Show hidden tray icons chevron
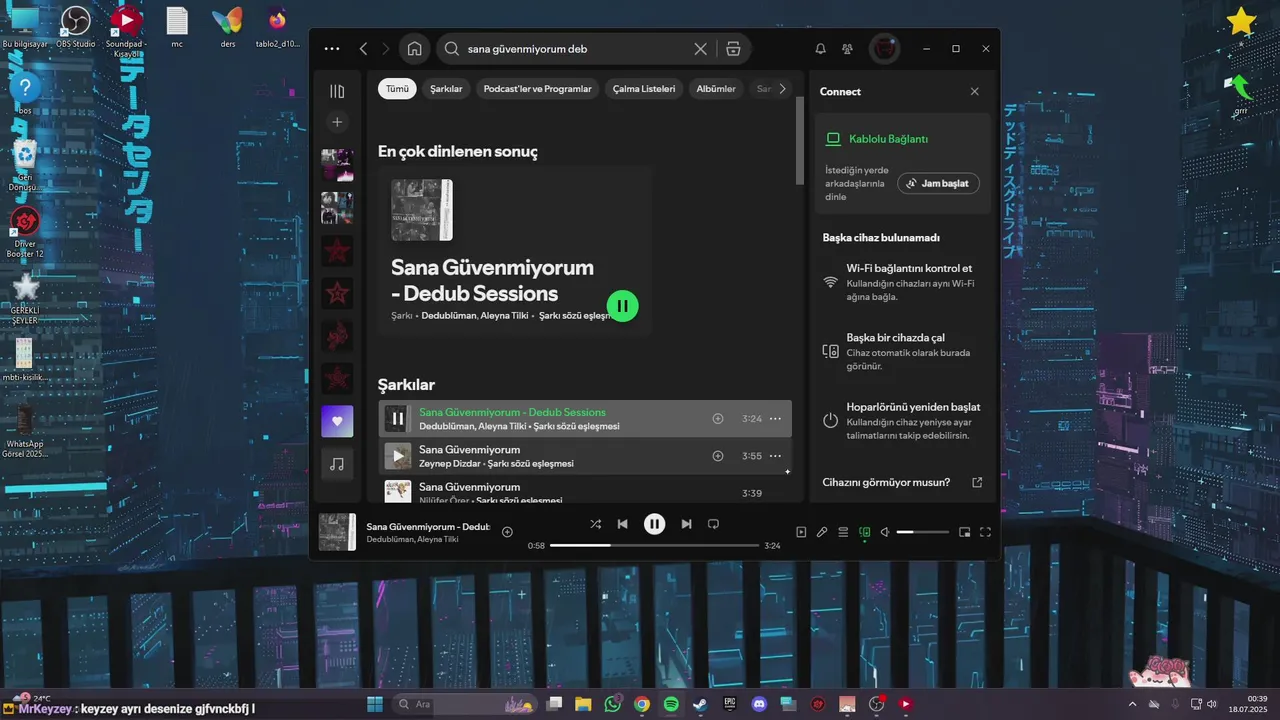The width and height of the screenshot is (1280, 720). pos(1133,704)
